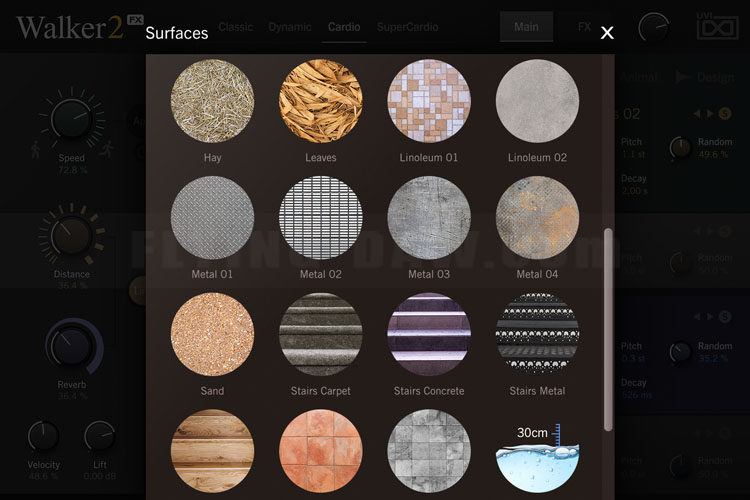Pick the gray stone tile surface thumbnail

(429, 451)
